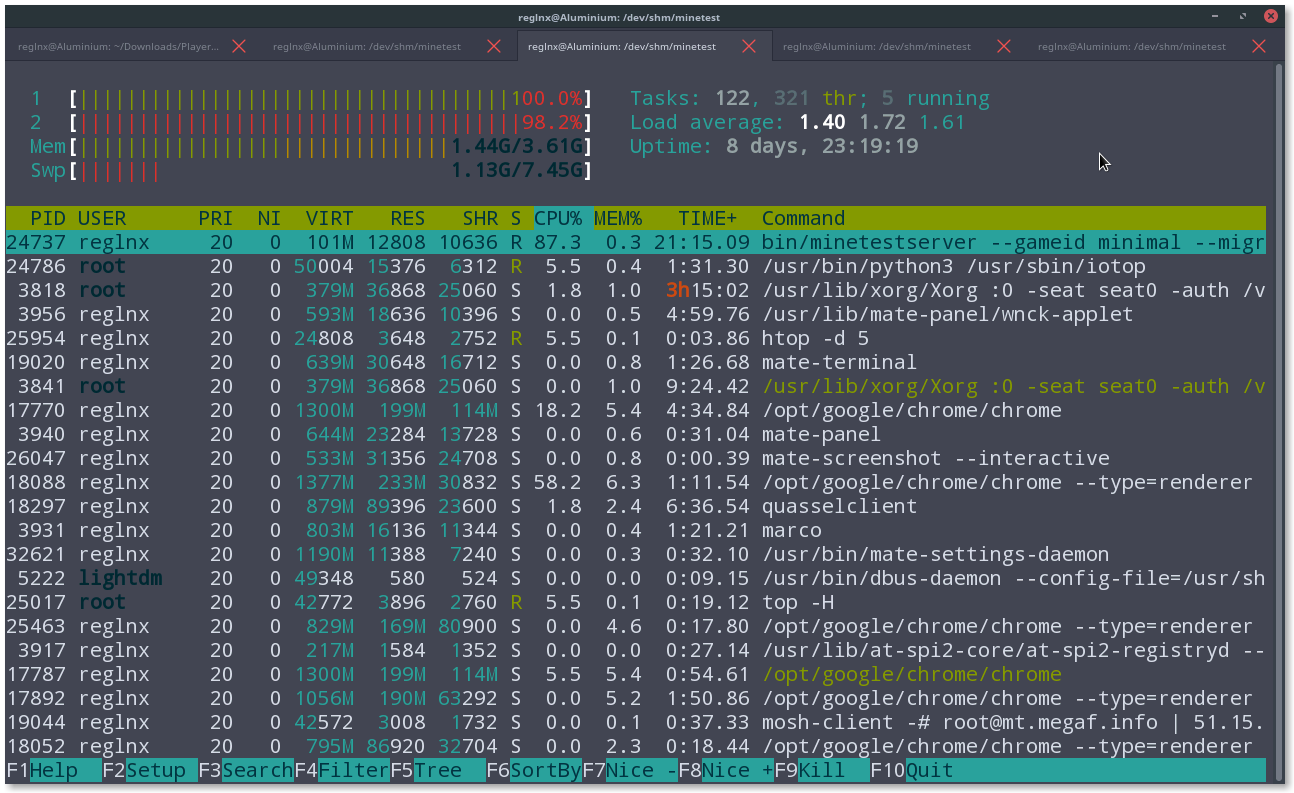Click the Uptime '8 days, 23:19:19' text
The height and width of the screenshot is (793, 1294).
(822, 146)
